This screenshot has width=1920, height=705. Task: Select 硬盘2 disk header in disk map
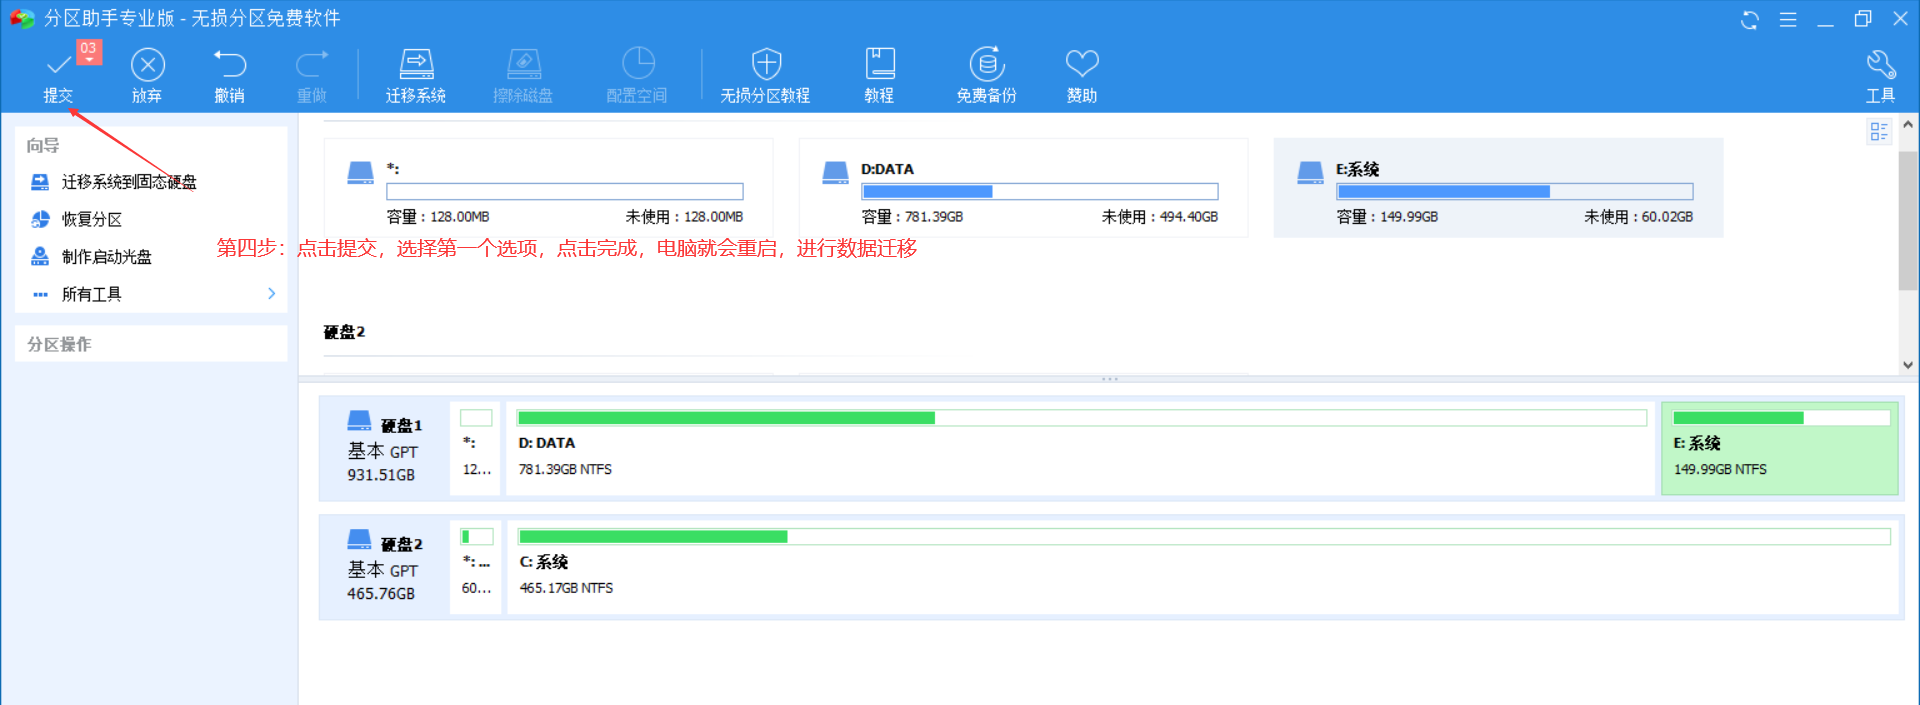(384, 567)
